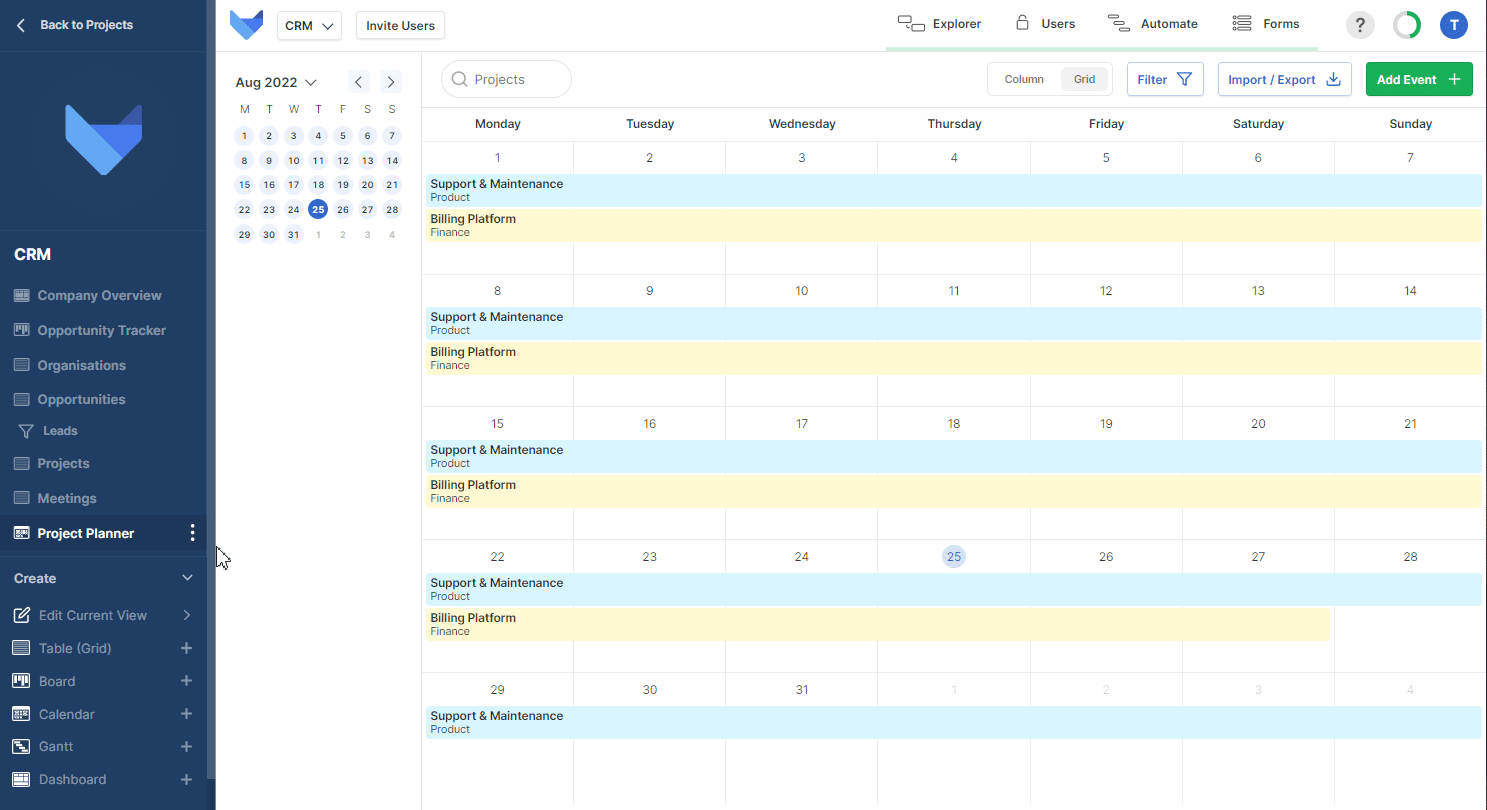Screen dimensions: 1487x810
Task: Open the Forms tab
Action: click(1265, 24)
